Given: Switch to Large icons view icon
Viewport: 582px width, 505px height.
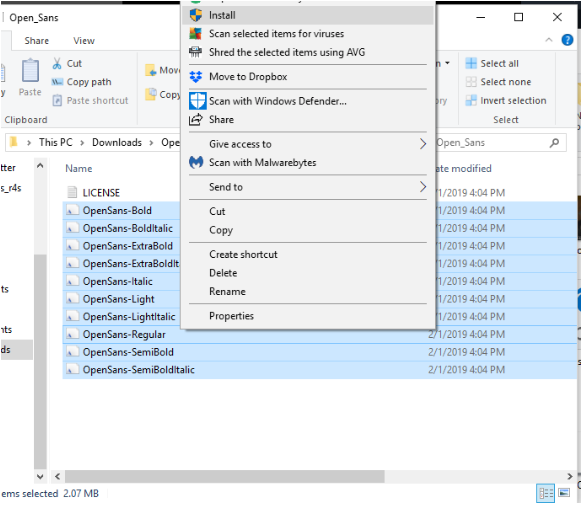Looking at the screenshot, I should pyautogui.click(x=564, y=493).
